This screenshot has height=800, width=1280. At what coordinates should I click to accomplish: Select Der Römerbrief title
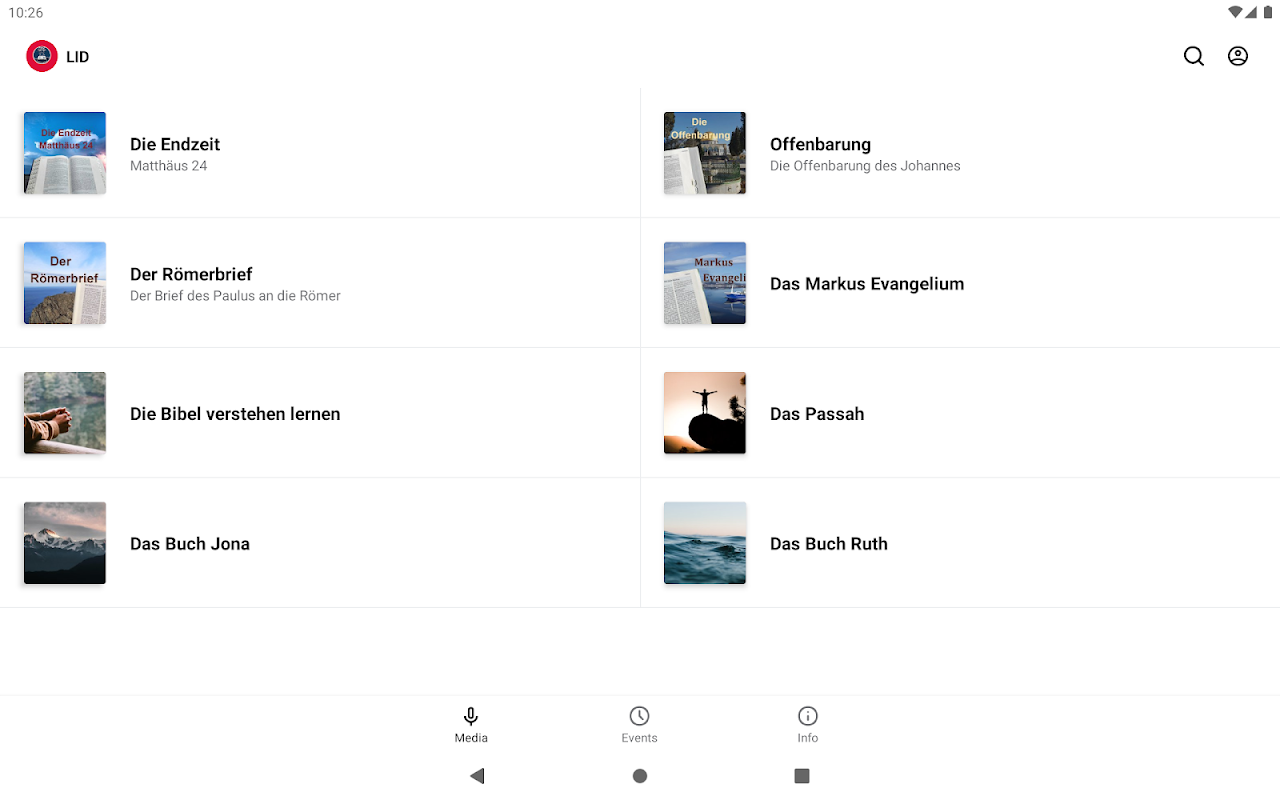(191, 274)
